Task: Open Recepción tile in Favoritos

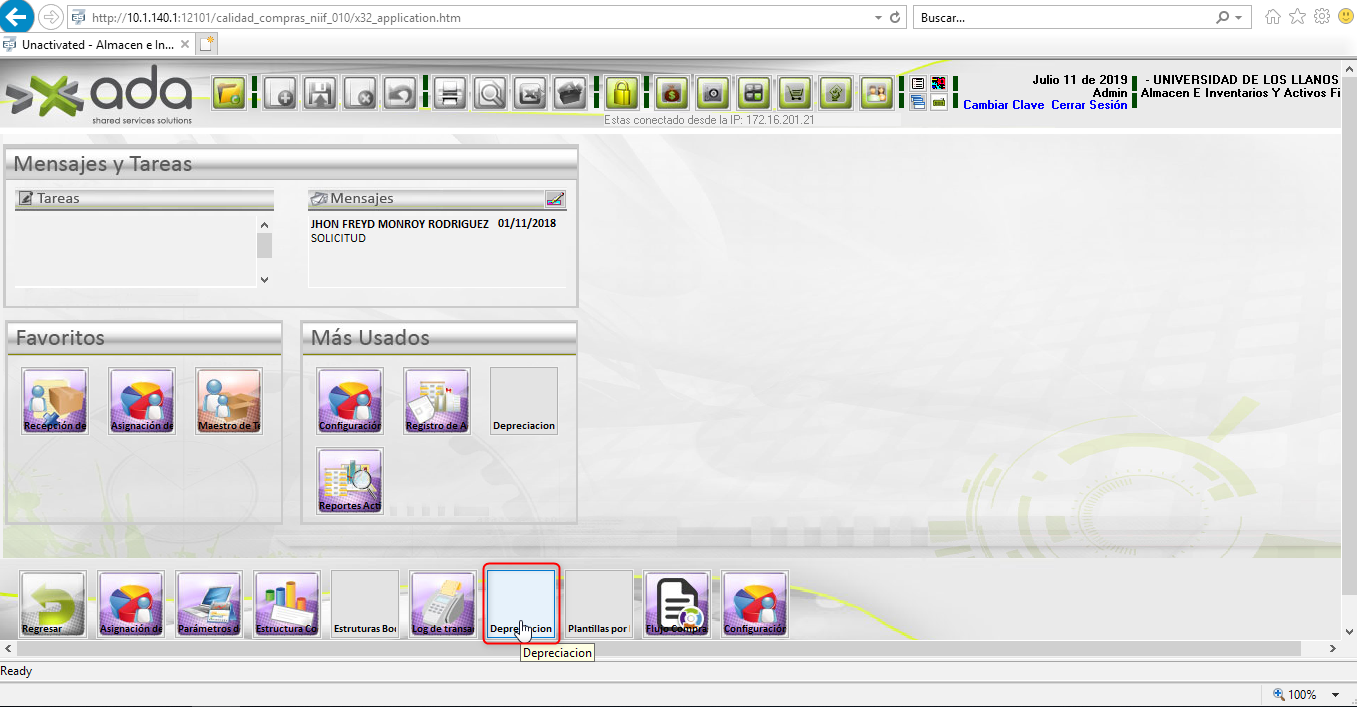Action: coord(55,400)
